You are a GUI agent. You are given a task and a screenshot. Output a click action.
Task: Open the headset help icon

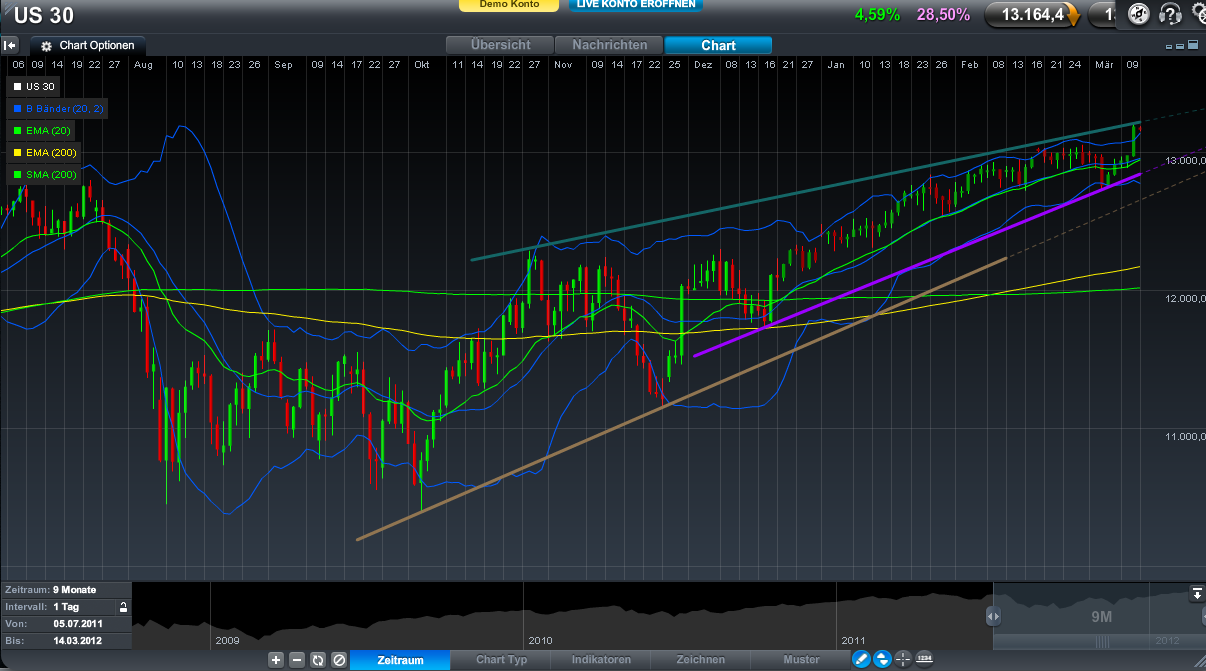click(x=1169, y=14)
